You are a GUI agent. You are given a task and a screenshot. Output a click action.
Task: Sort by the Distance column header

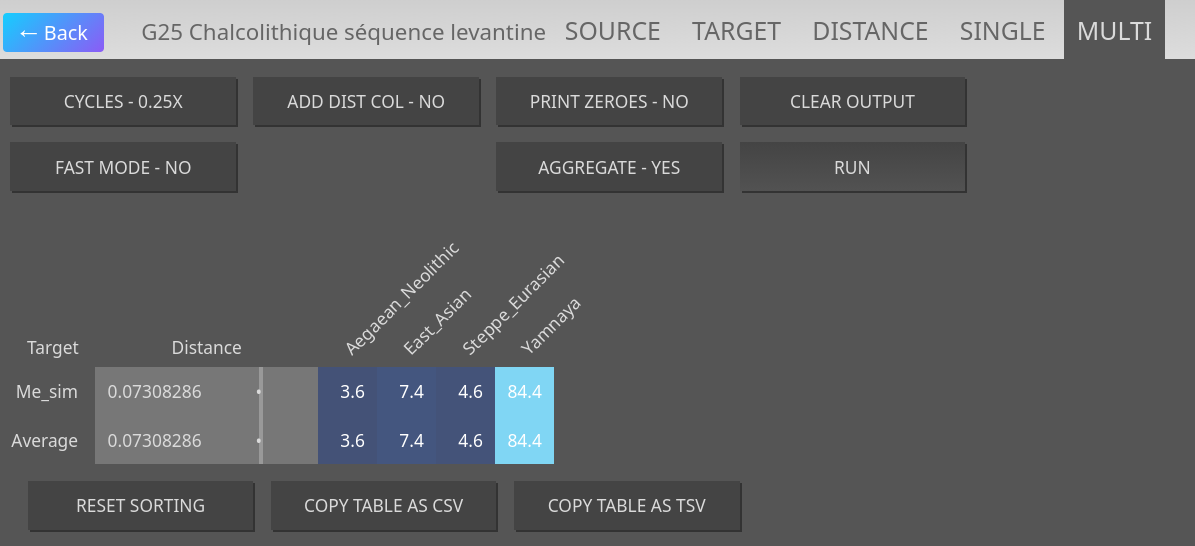point(206,348)
